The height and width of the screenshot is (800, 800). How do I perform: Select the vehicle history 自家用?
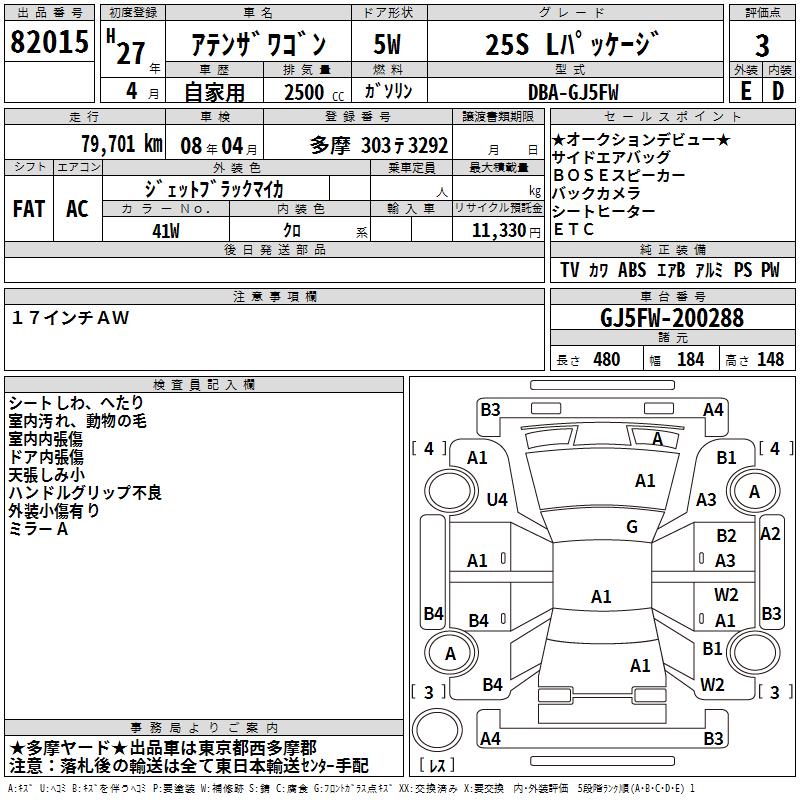[x=214, y=92]
